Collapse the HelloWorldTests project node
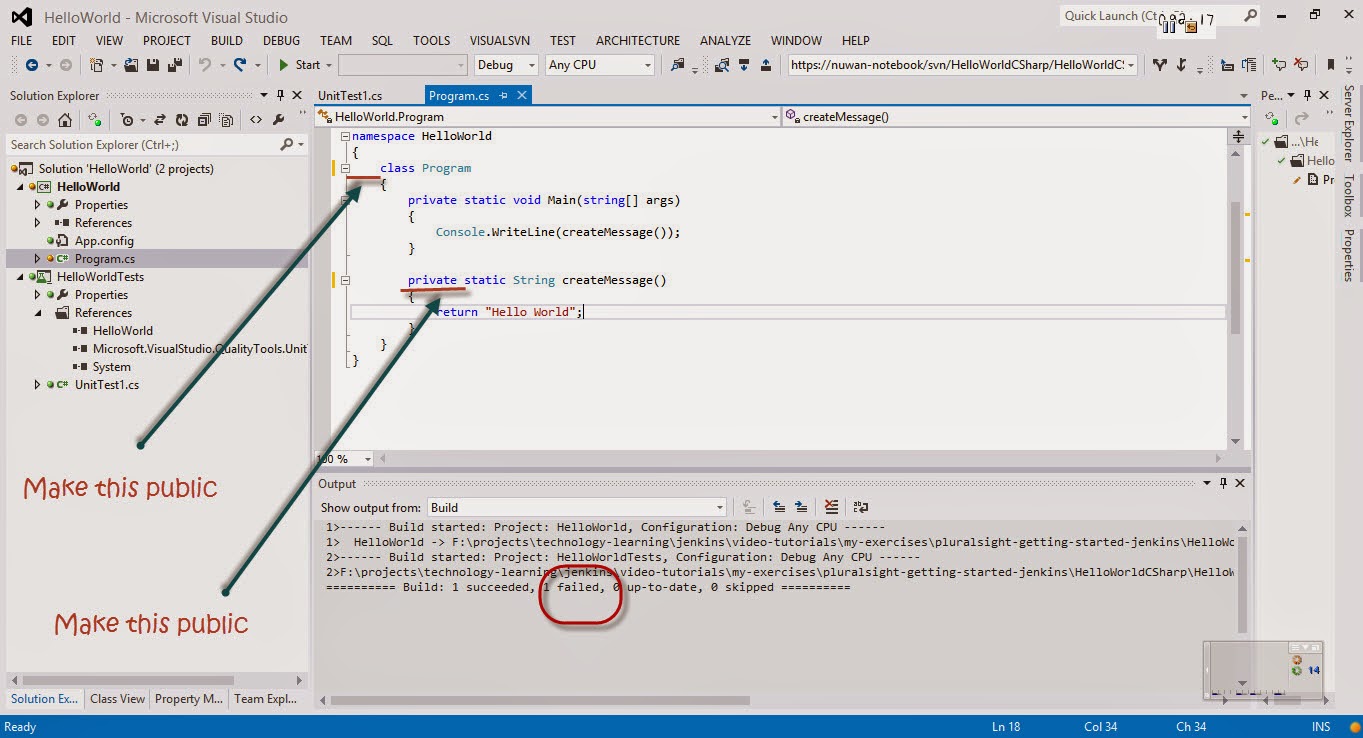 pyautogui.click(x=20, y=277)
